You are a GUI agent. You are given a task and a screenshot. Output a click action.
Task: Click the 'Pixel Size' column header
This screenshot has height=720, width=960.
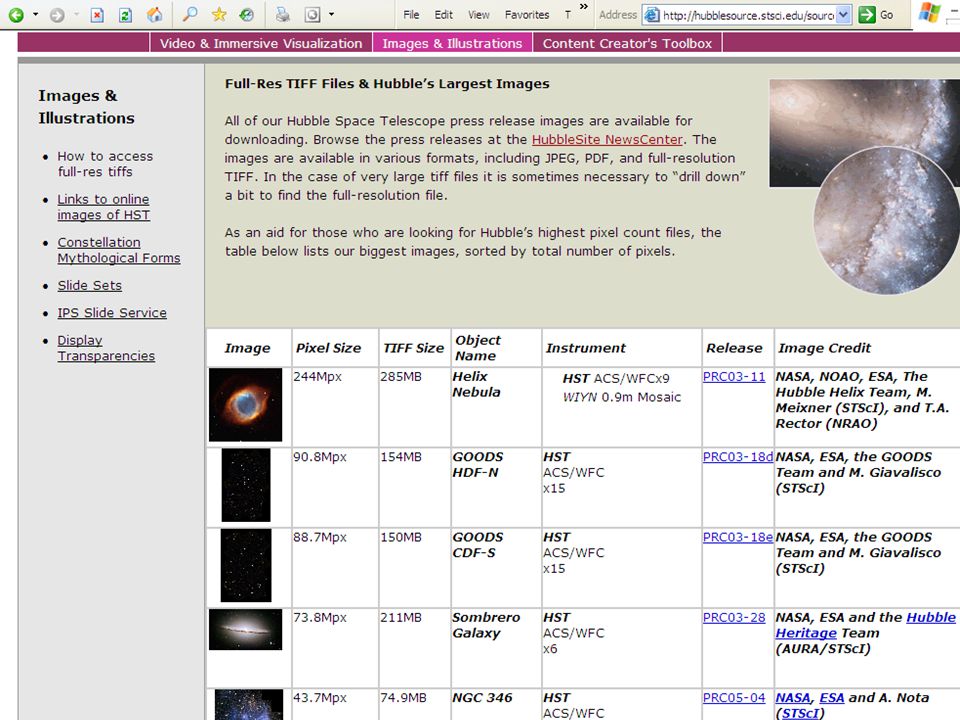329,348
